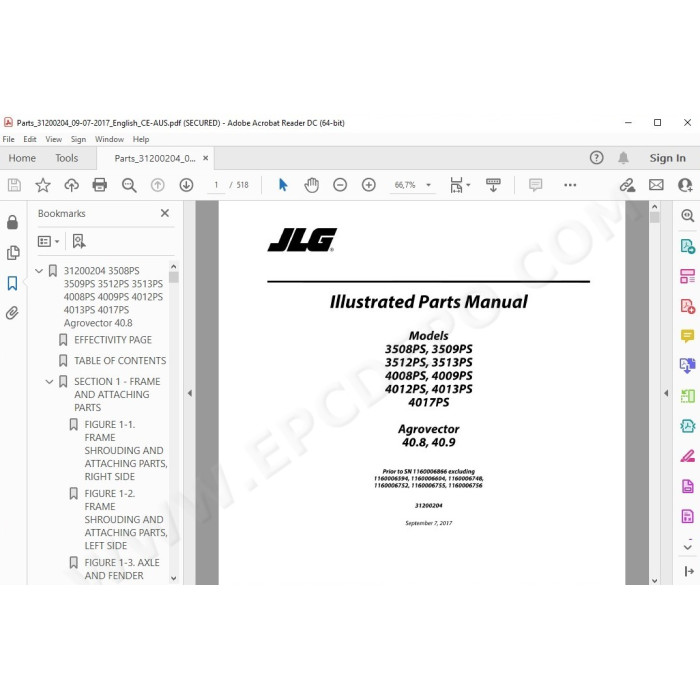Go to previous page arrow
This screenshot has width=700, height=700.
(x=158, y=185)
